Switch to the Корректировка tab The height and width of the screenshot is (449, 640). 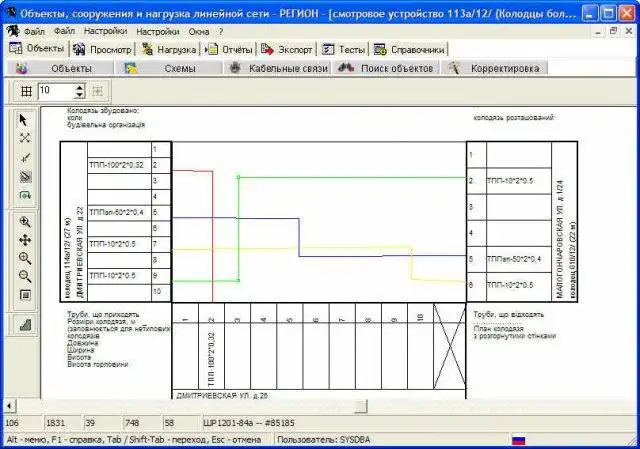(494, 68)
